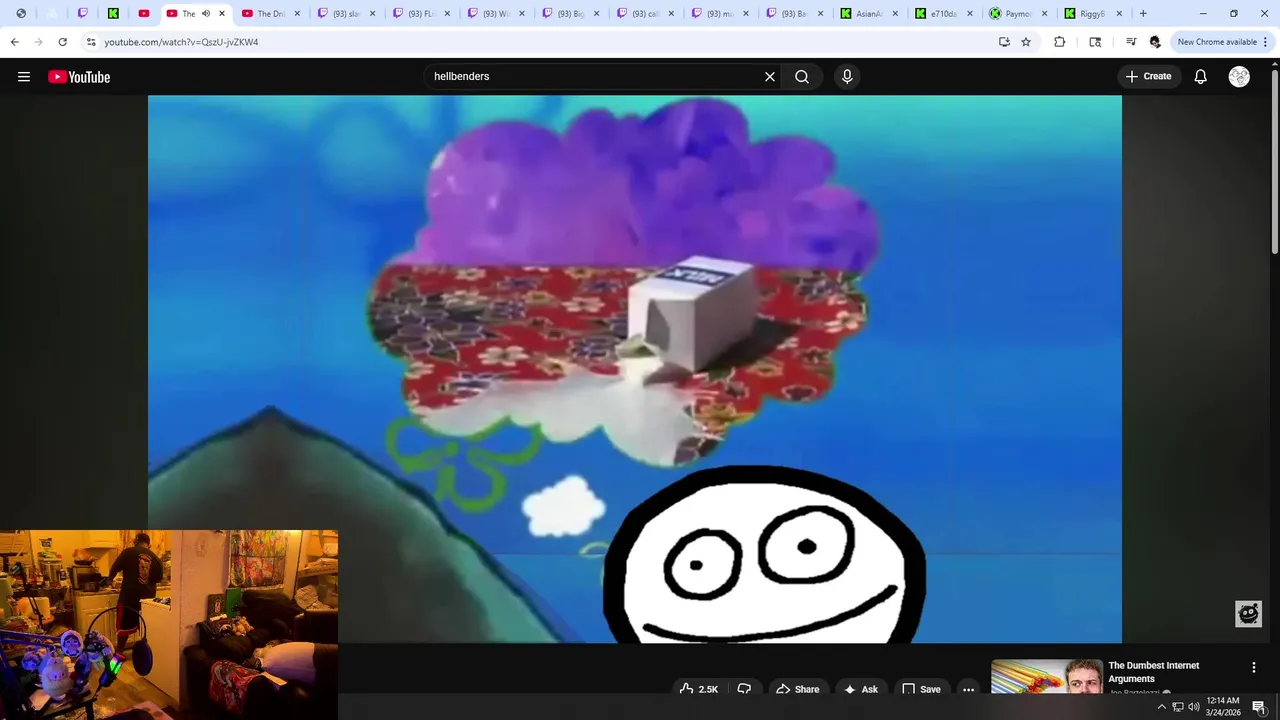The height and width of the screenshot is (720, 1280).
Task: Switch to the (93) sla... Twitch tab
Action: tap(343, 14)
